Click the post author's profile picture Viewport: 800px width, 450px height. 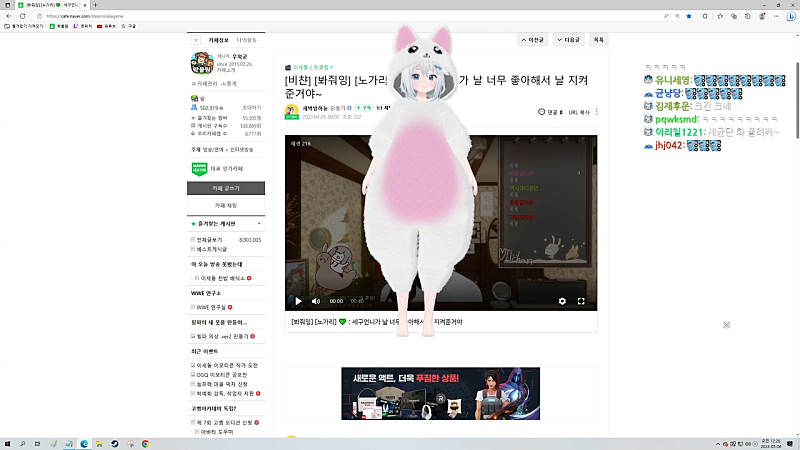click(291, 110)
